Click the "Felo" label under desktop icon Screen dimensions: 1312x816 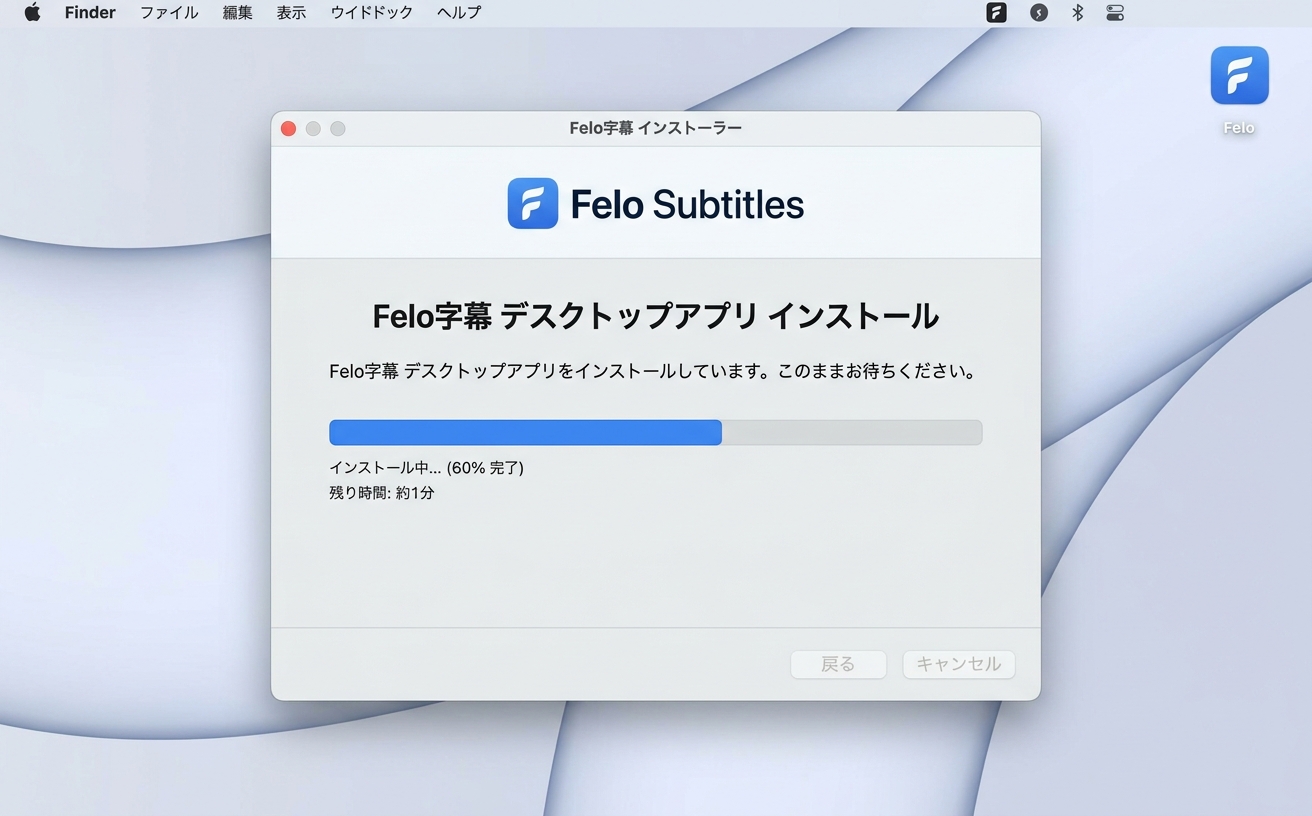click(x=1239, y=128)
